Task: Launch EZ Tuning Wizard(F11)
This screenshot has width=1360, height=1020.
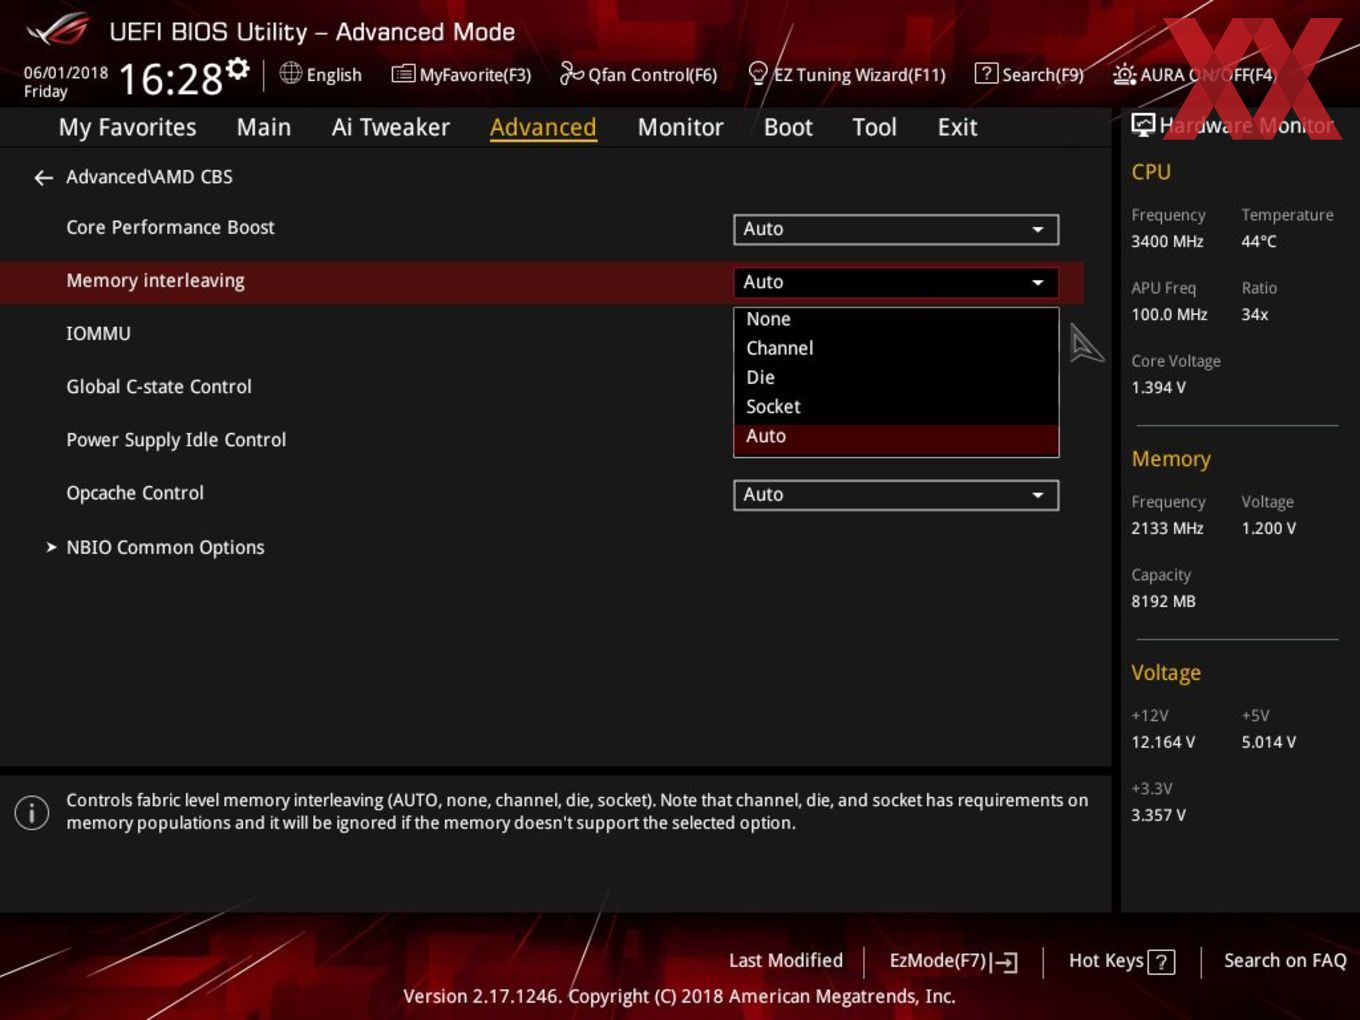Action: (846, 74)
